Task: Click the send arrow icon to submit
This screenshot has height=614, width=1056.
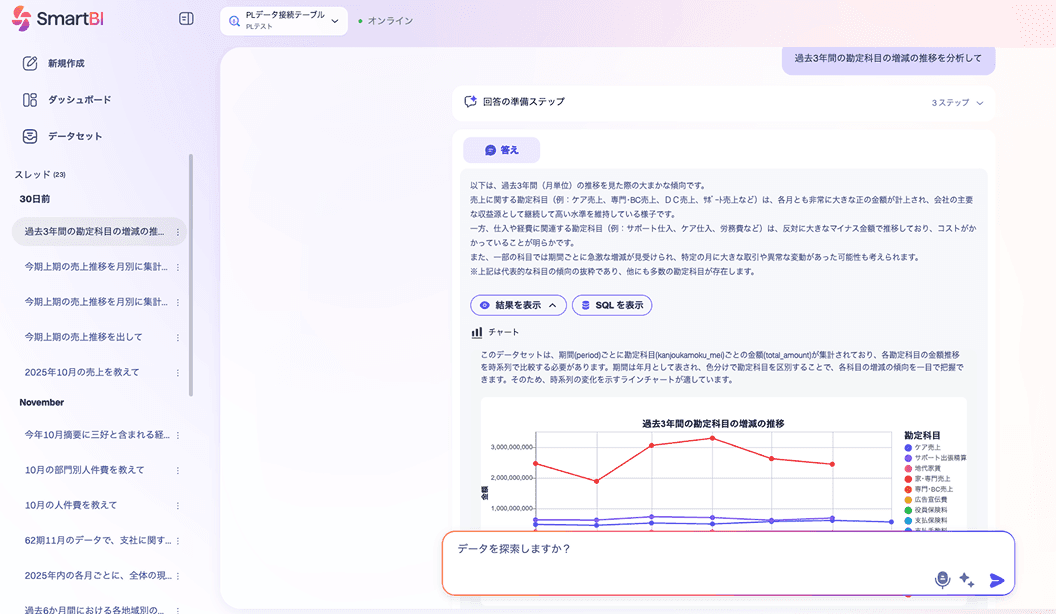Action: (x=996, y=578)
